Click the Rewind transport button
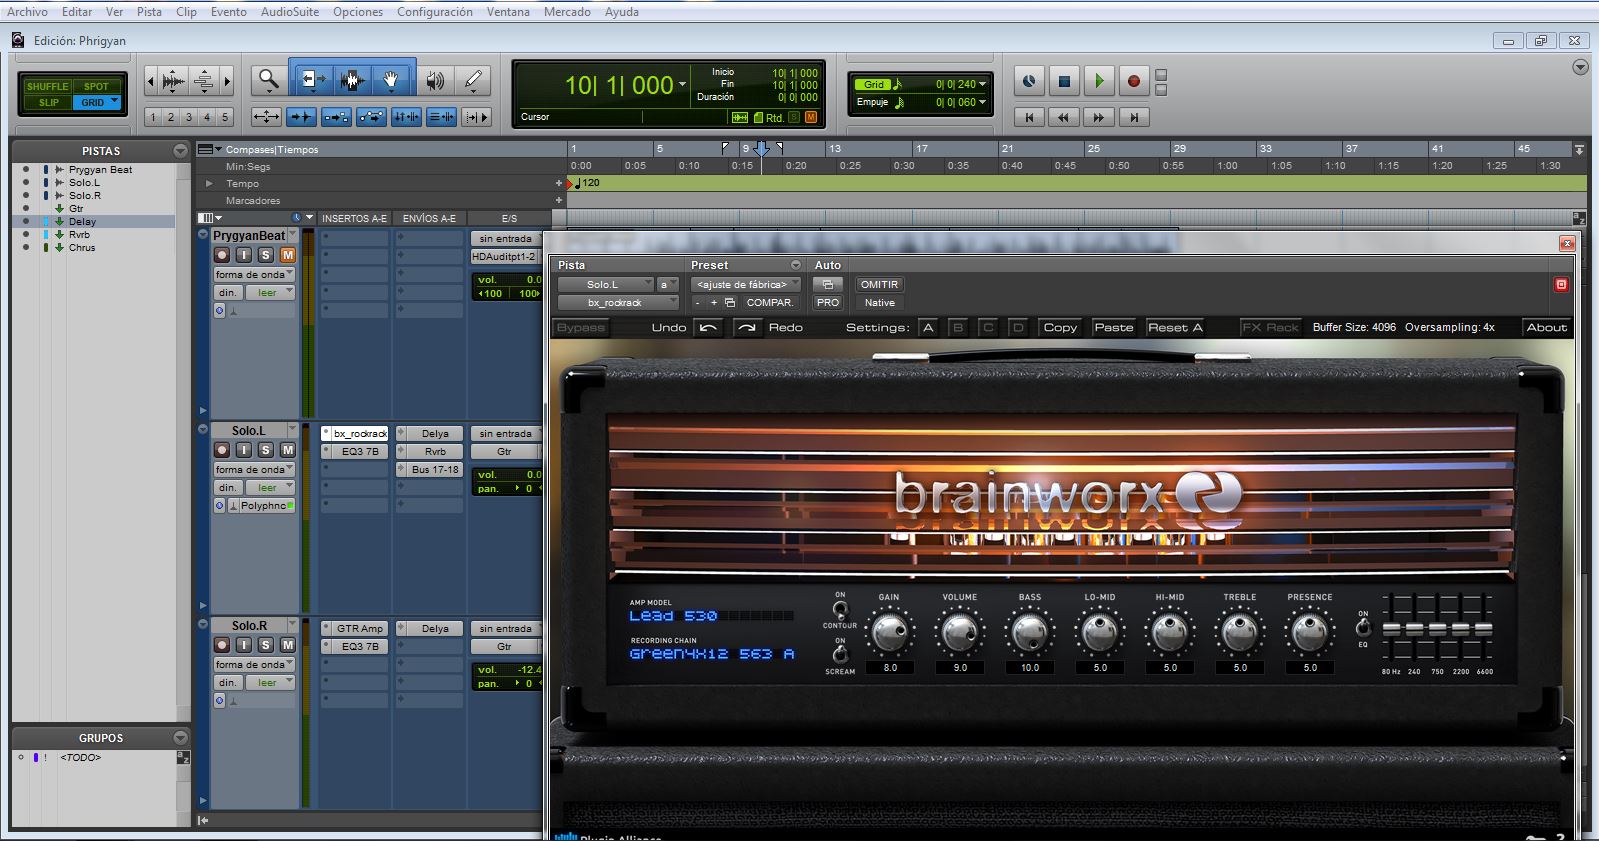Viewport: 1599px width, 841px height. pyautogui.click(x=1063, y=117)
